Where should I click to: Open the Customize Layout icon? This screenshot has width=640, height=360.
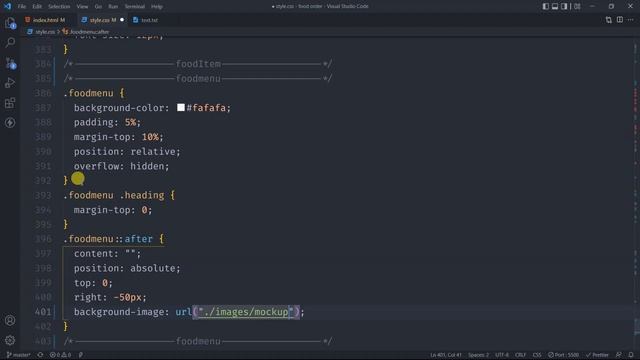(577, 7)
